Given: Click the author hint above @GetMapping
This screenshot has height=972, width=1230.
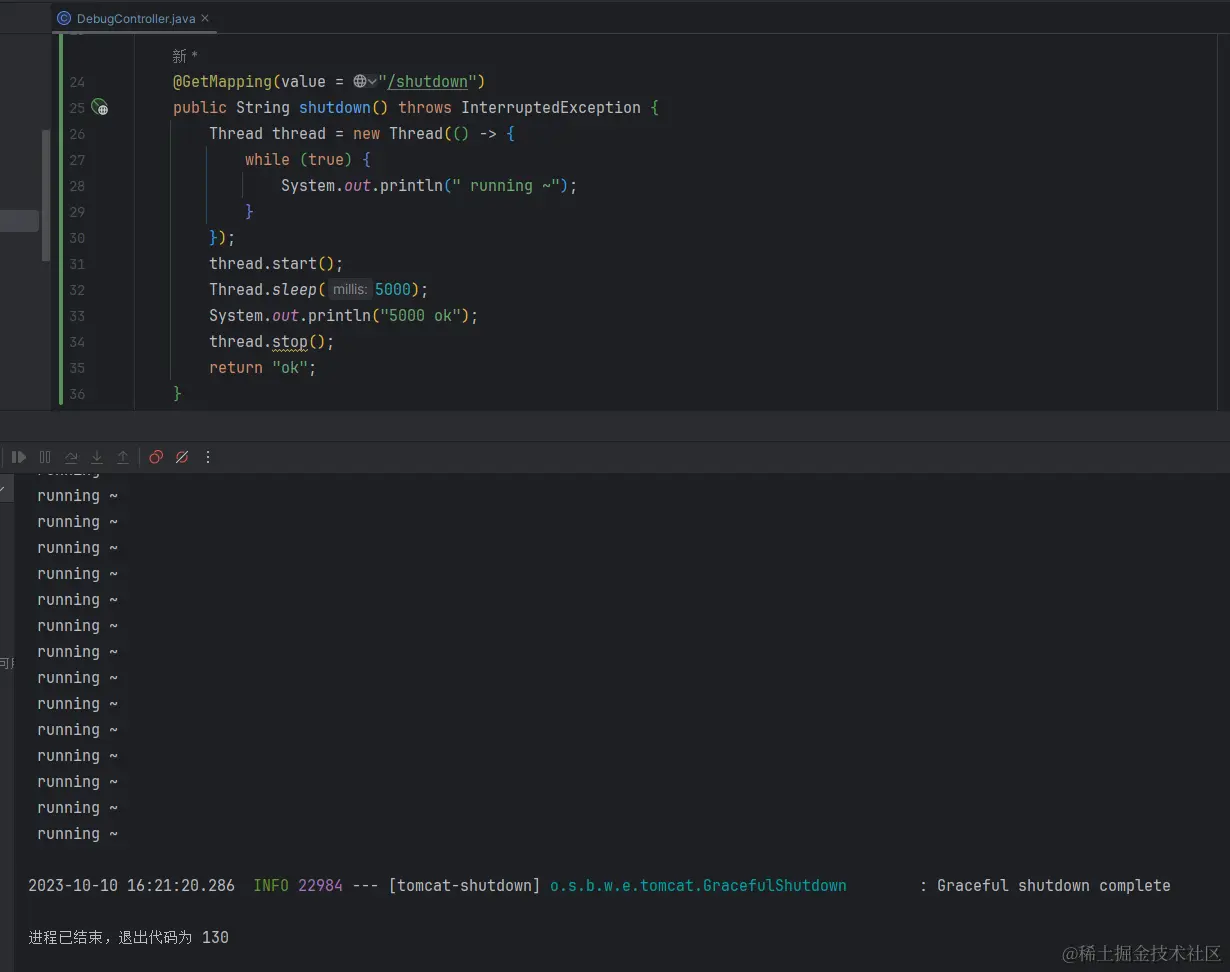Looking at the screenshot, I should pyautogui.click(x=186, y=57).
